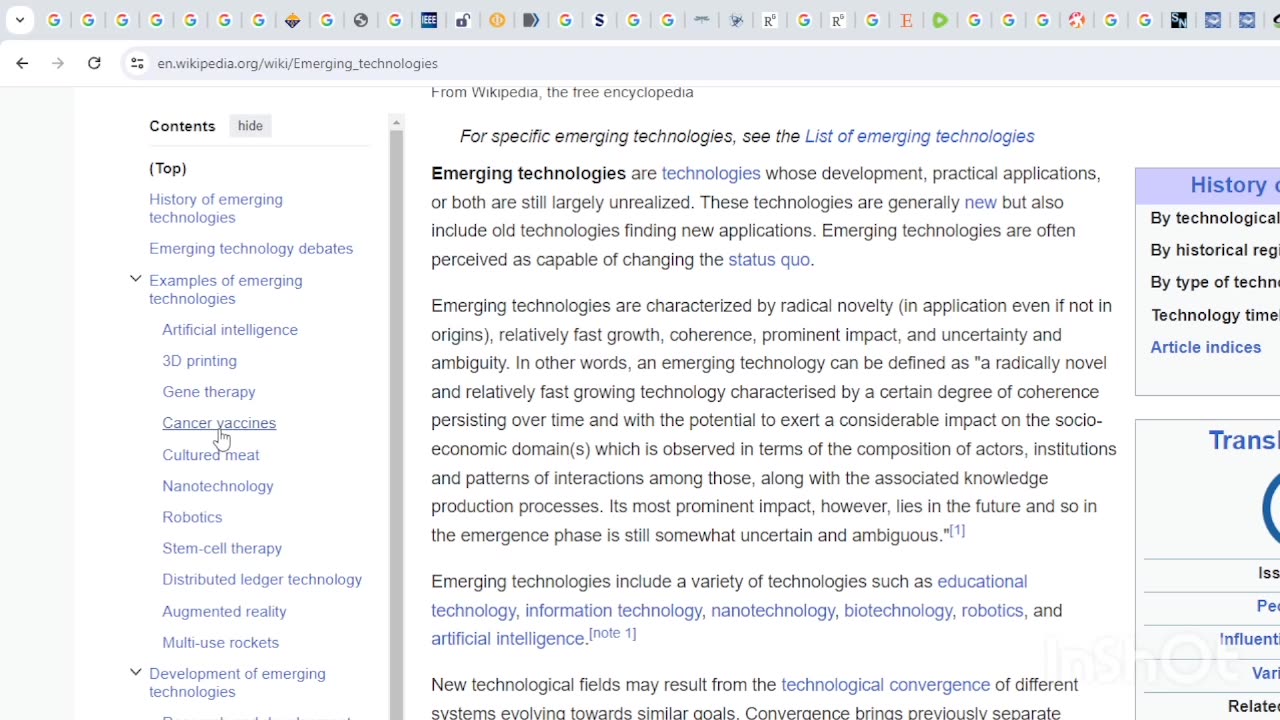Image resolution: width=1280 pixels, height=720 pixels.
Task: Jump to Cancer vaccines subsection
Action: [219, 423]
